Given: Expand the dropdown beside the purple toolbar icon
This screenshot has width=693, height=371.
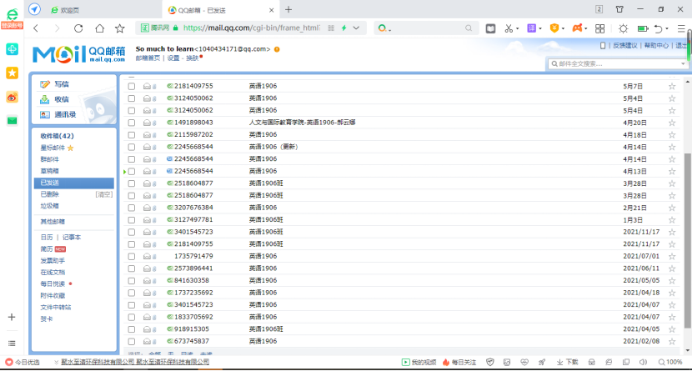Looking at the screenshot, I should point(540,29).
